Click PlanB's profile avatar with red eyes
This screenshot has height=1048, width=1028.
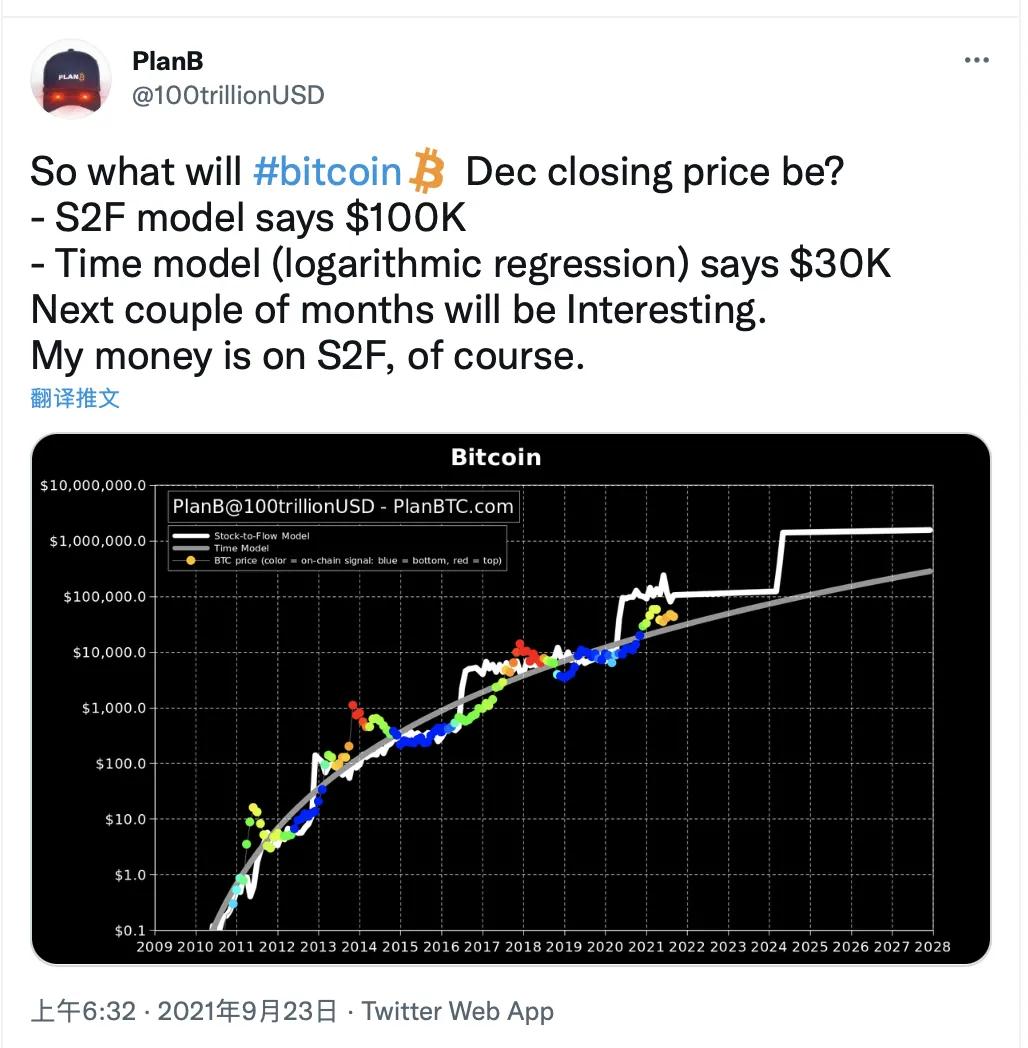(71, 79)
